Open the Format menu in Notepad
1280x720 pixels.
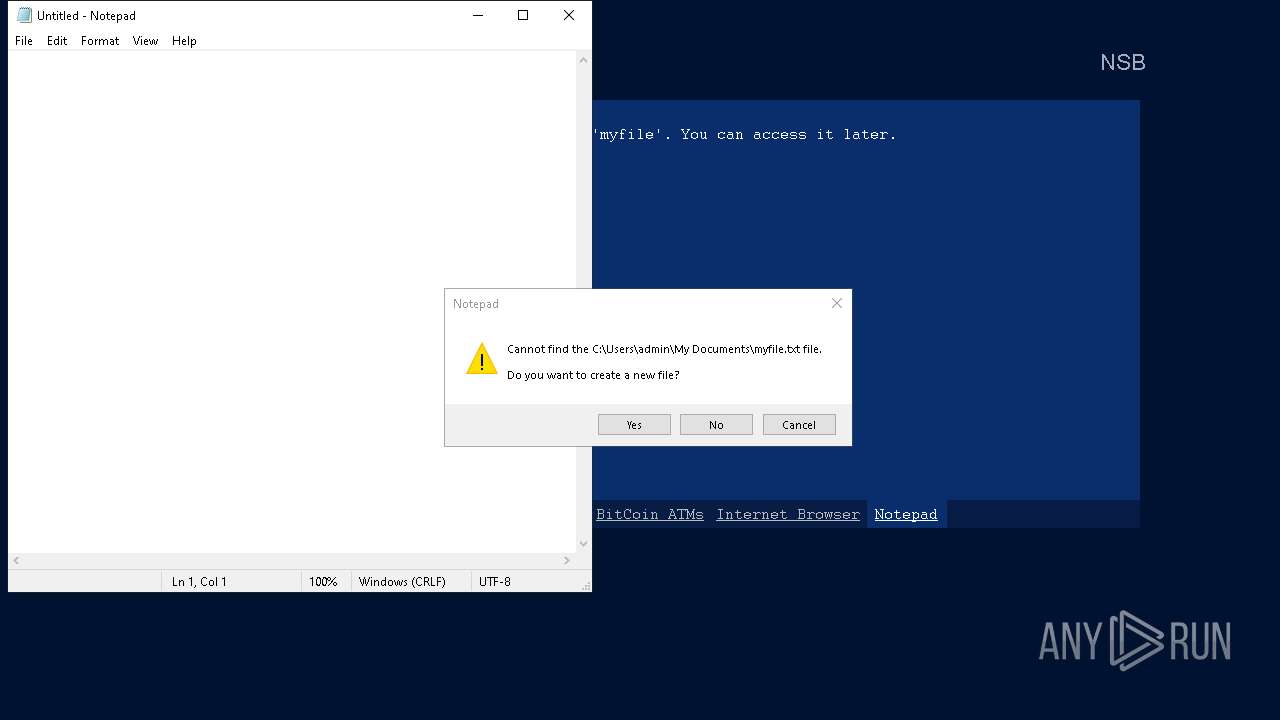click(100, 41)
